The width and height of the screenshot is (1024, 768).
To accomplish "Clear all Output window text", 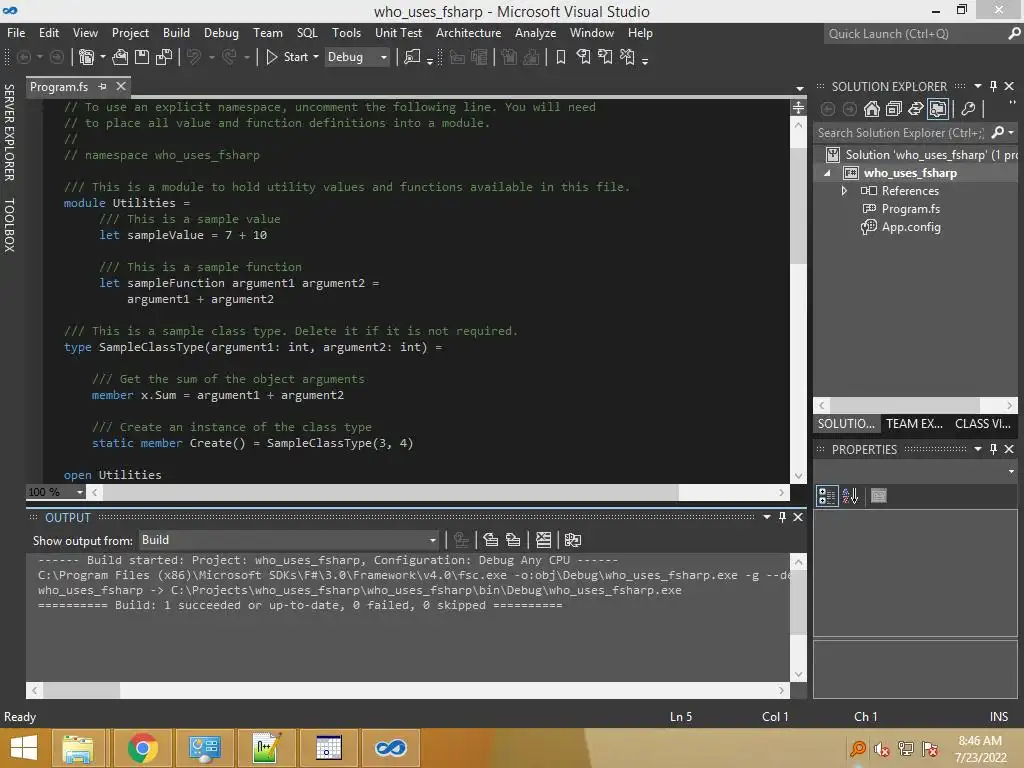I will 543,540.
